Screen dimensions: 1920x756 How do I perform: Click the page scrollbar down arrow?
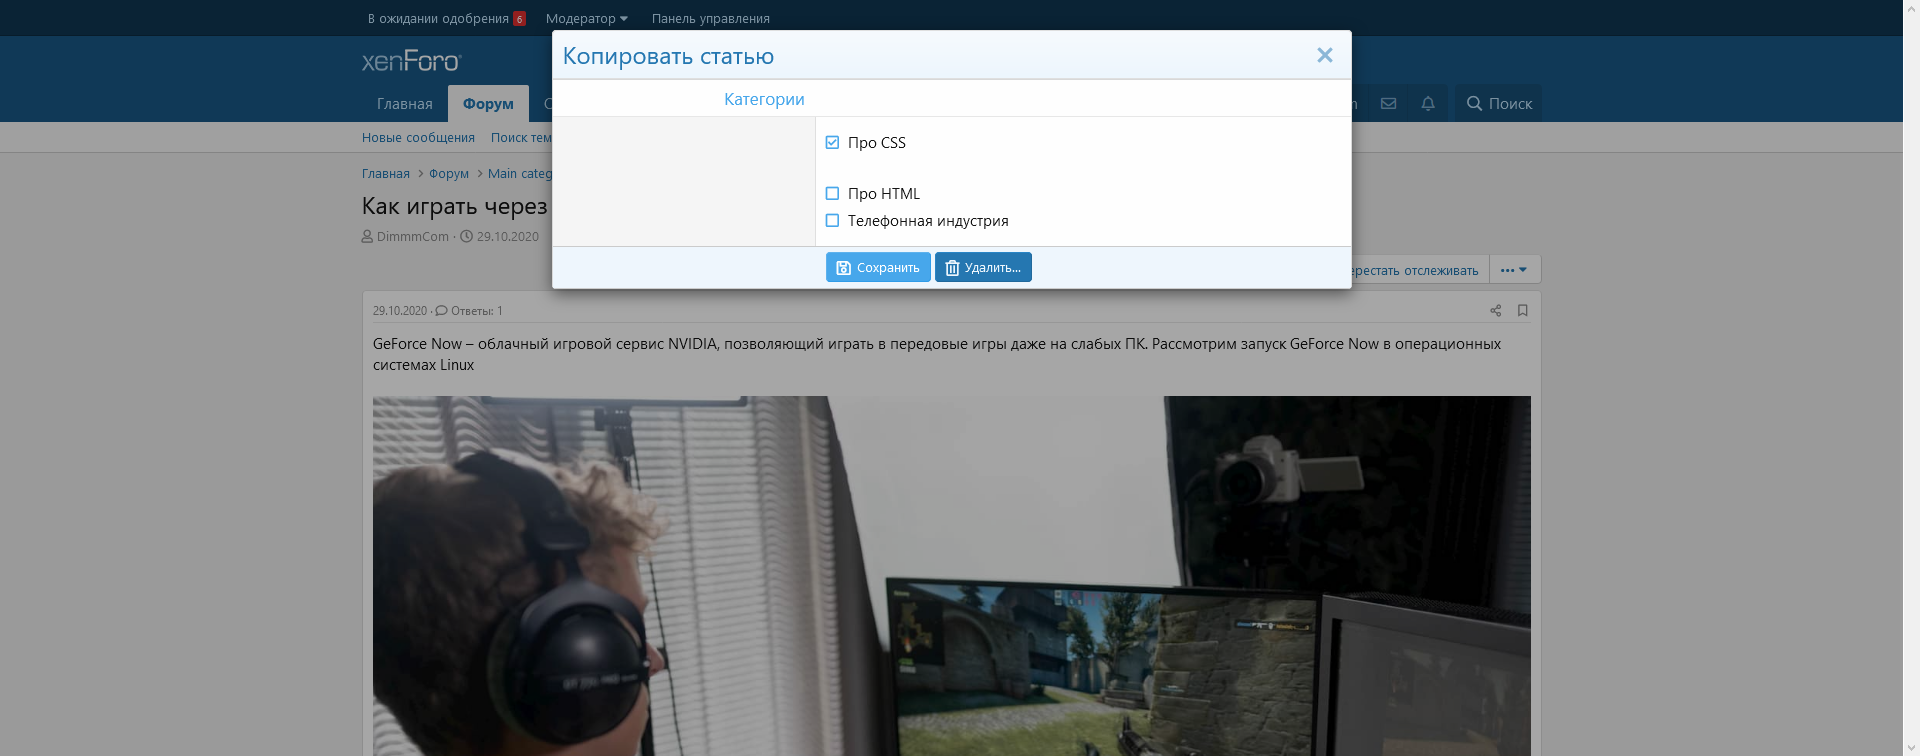1911,747
